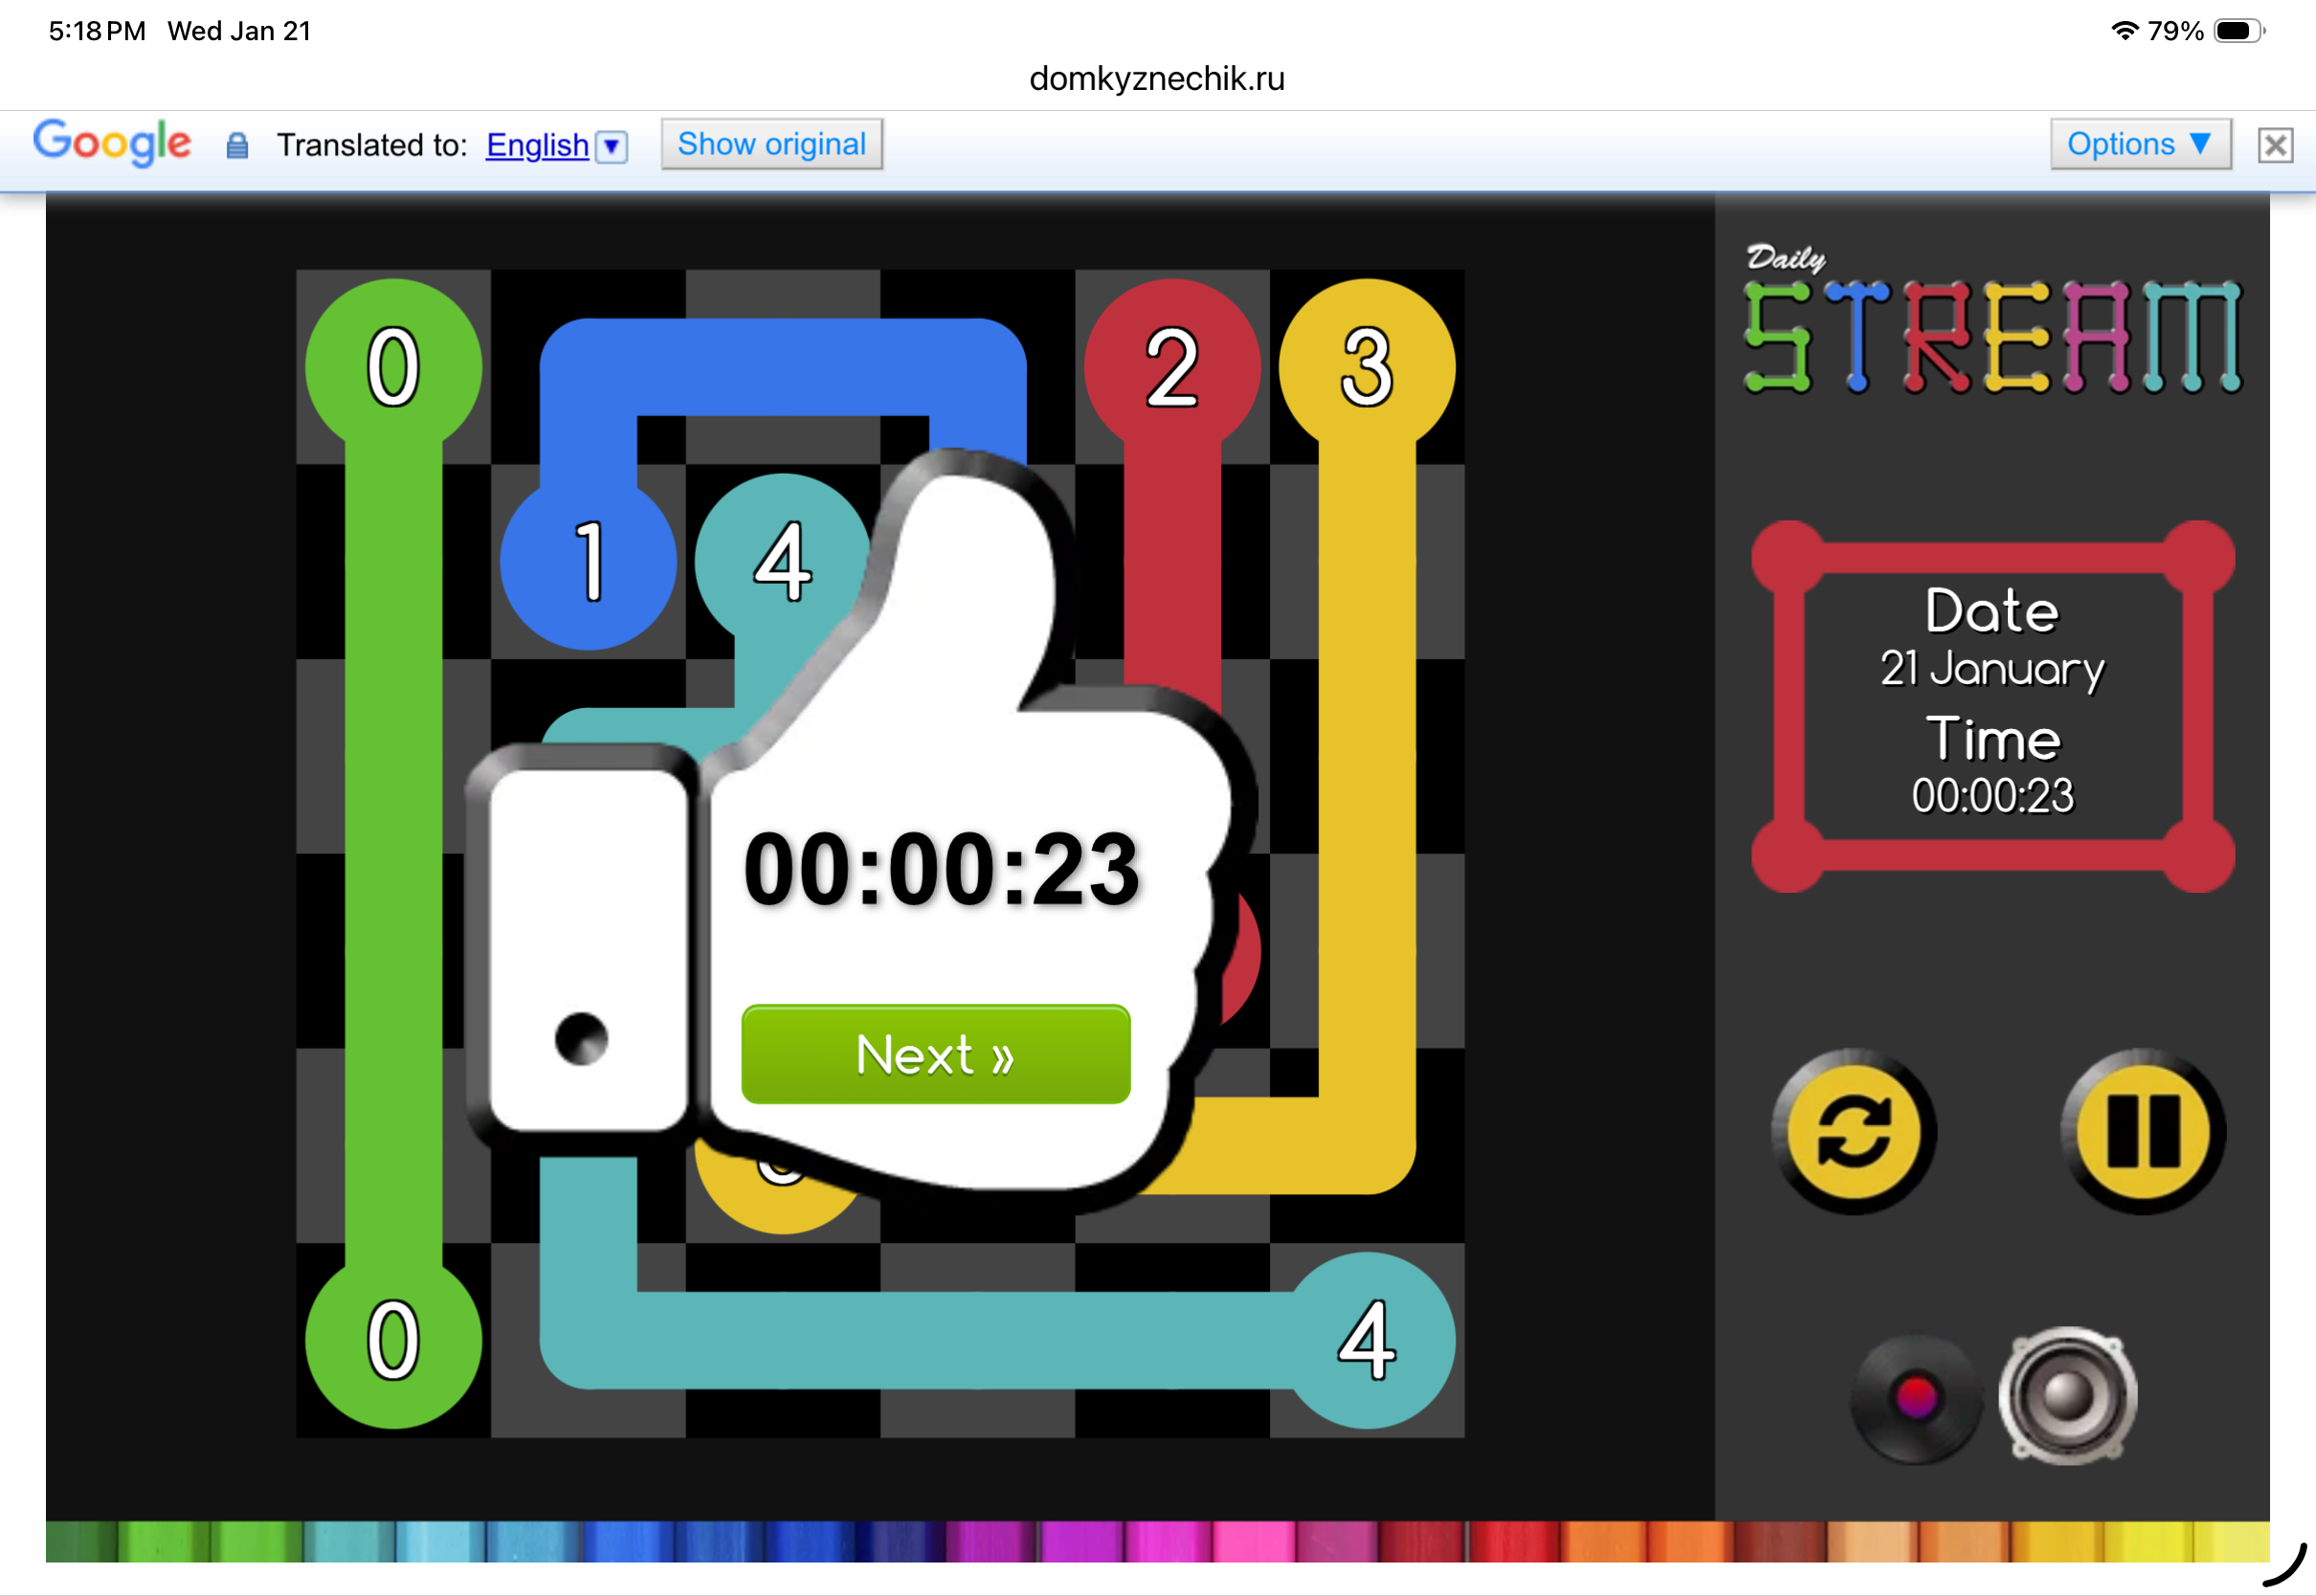
Task: Click the lock icon beside Translated to
Action: [x=237, y=146]
